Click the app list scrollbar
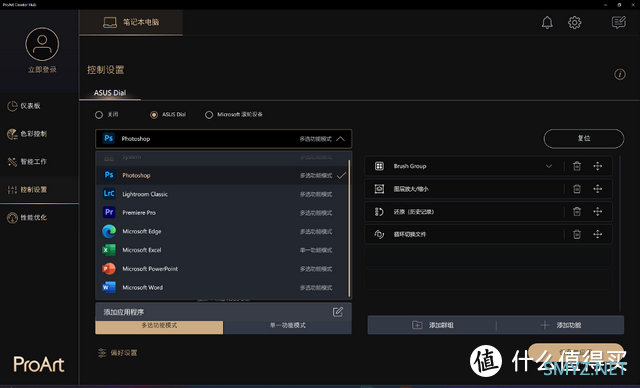640x388 pixels. click(349, 228)
